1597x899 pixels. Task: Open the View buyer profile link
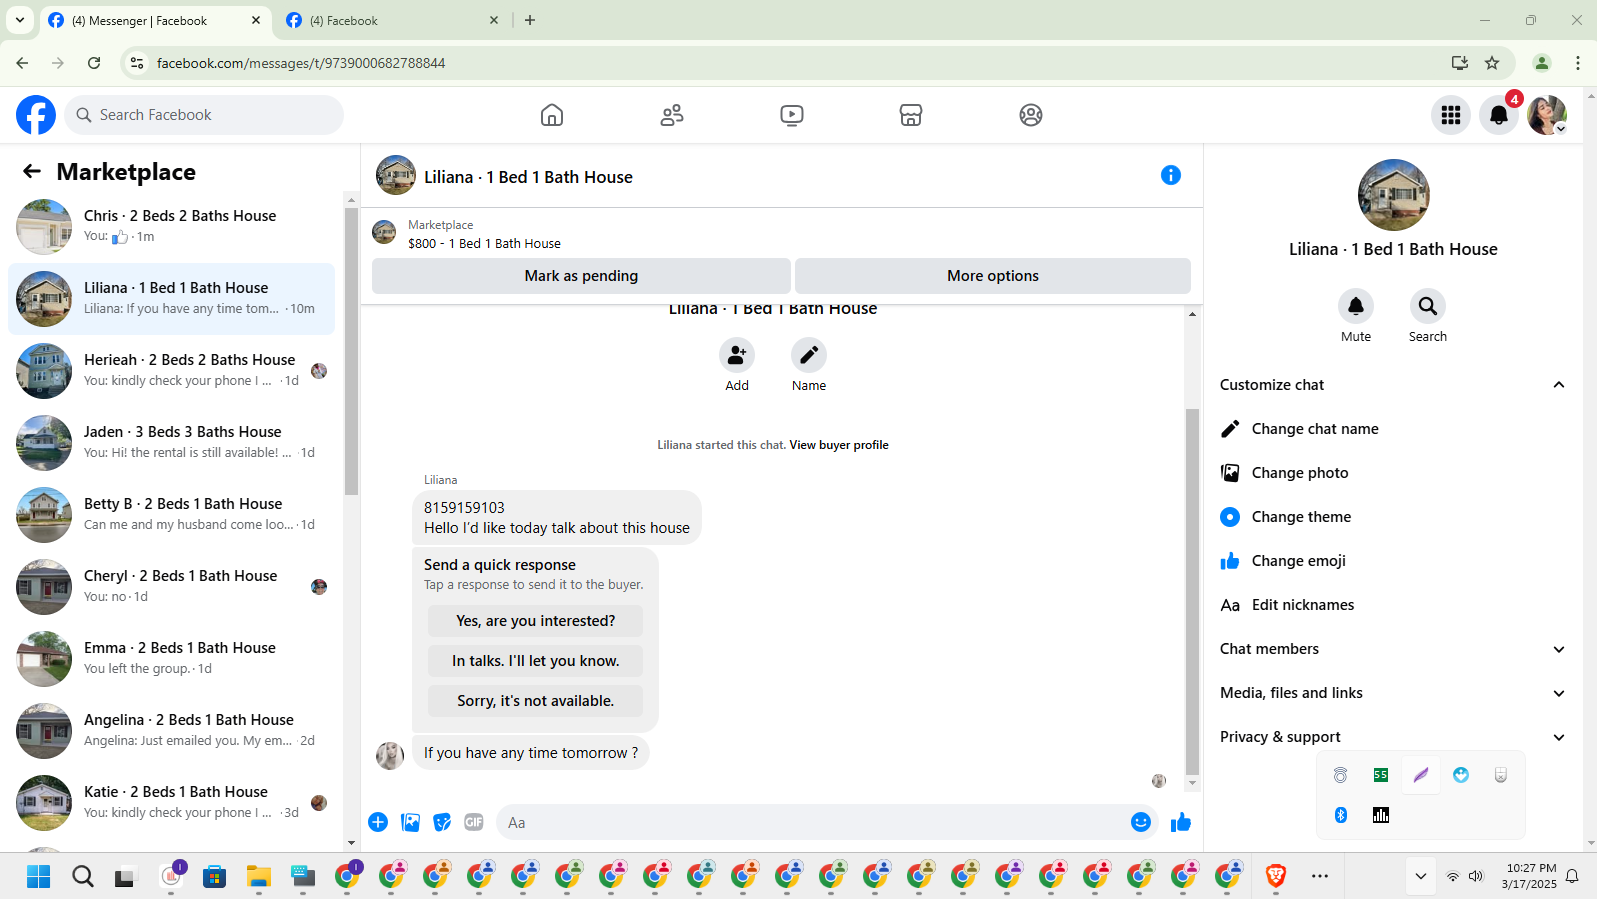839,445
